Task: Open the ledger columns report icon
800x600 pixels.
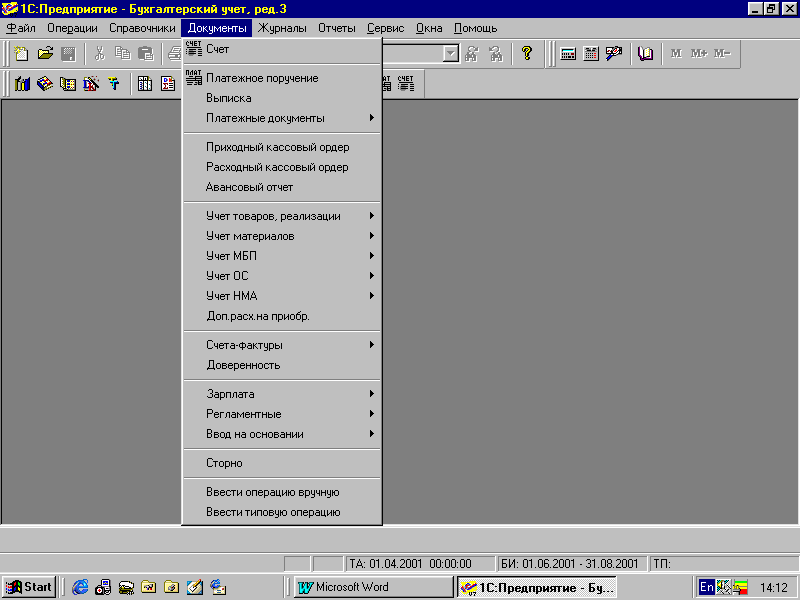Action: (145, 84)
